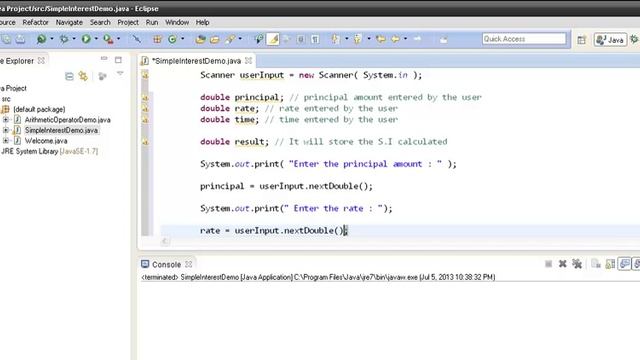Click the Run green play button

[x=86, y=39]
